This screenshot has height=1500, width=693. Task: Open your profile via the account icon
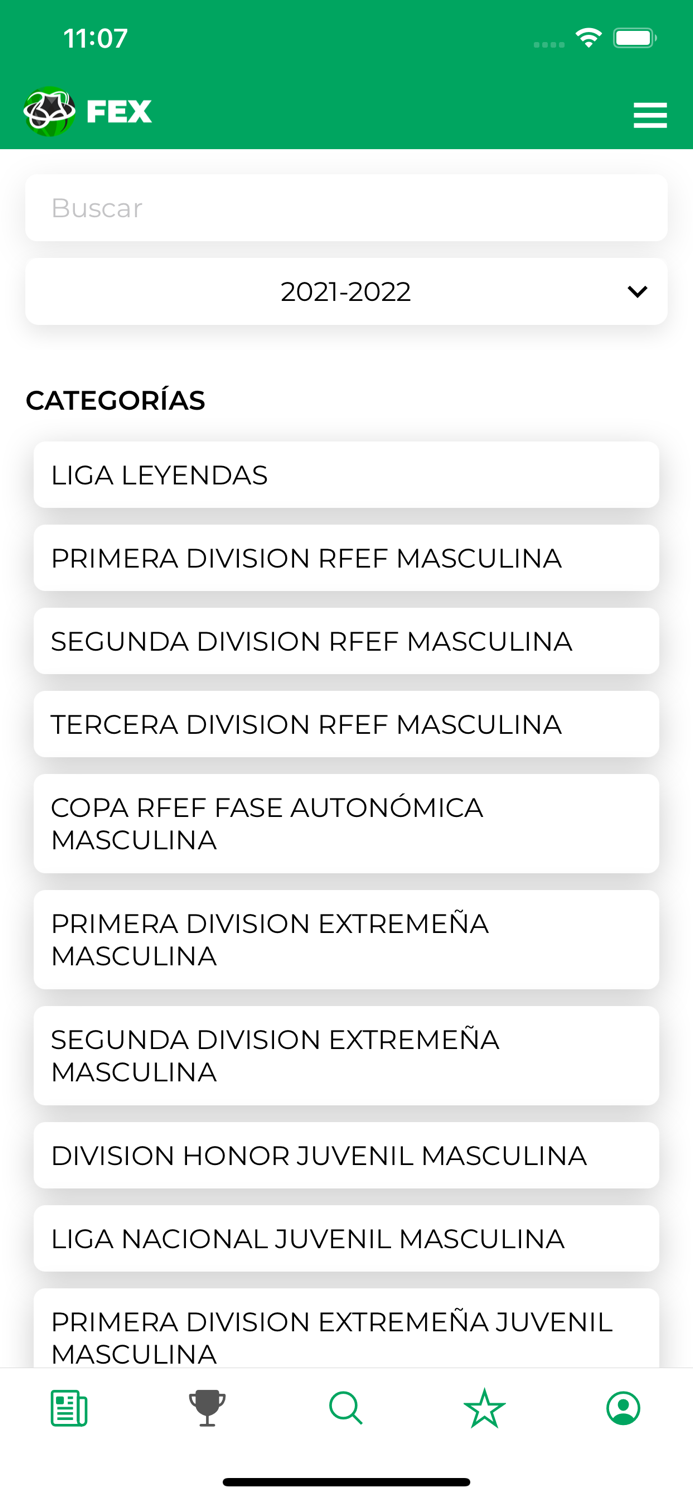click(623, 1407)
